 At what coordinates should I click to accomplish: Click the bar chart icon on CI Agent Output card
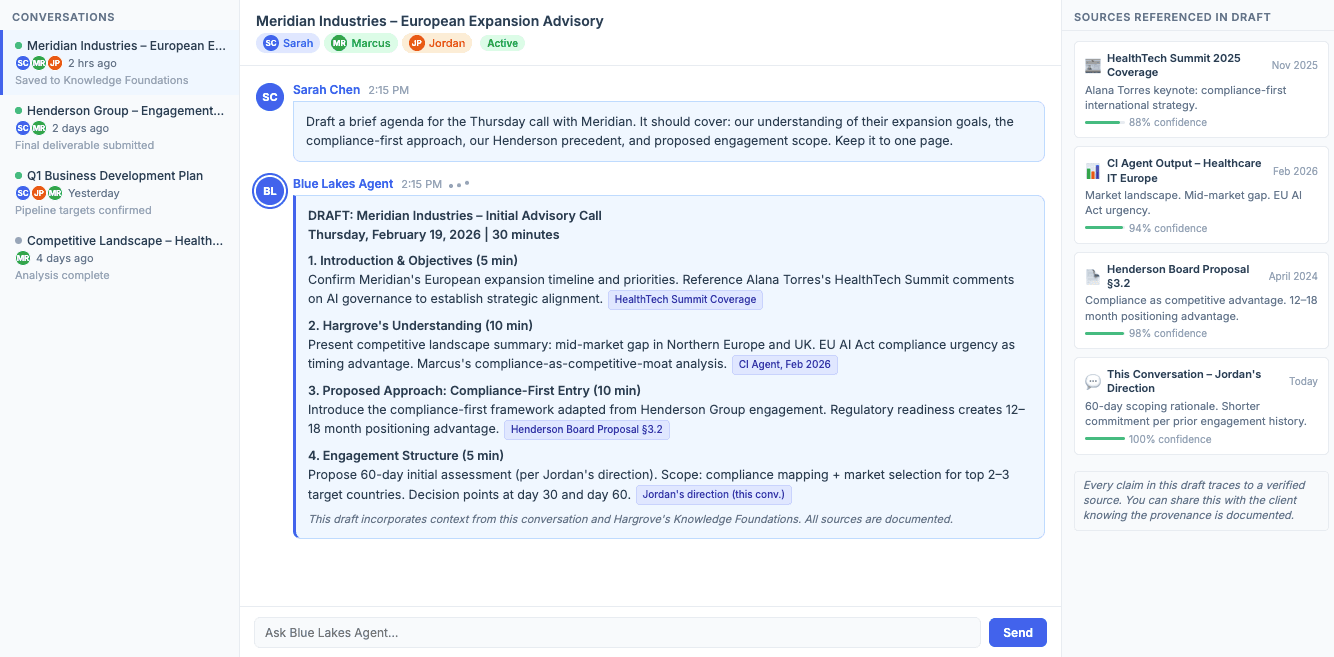1093,169
